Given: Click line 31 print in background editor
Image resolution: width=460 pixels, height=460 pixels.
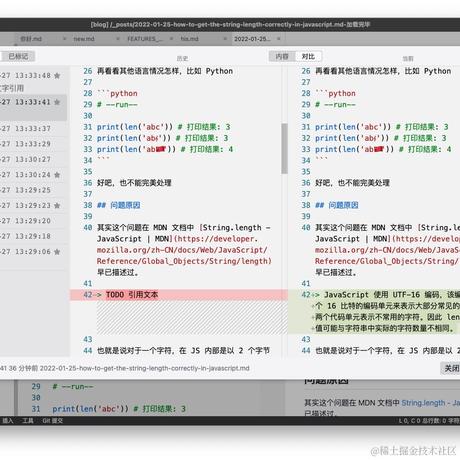Looking at the screenshot, I should pos(119,409).
